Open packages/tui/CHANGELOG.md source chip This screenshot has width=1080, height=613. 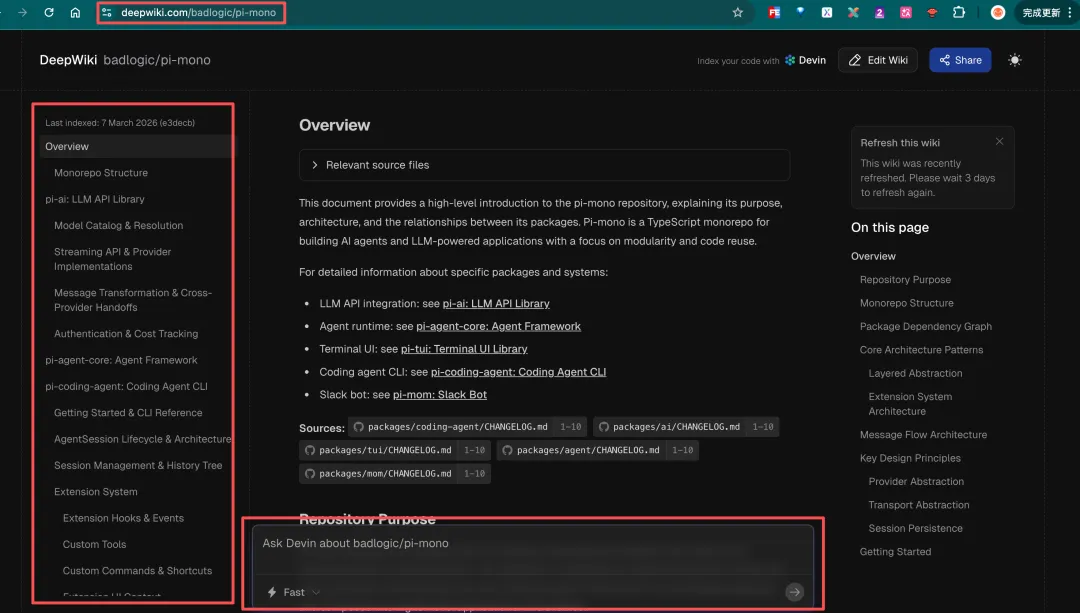tap(395, 450)
